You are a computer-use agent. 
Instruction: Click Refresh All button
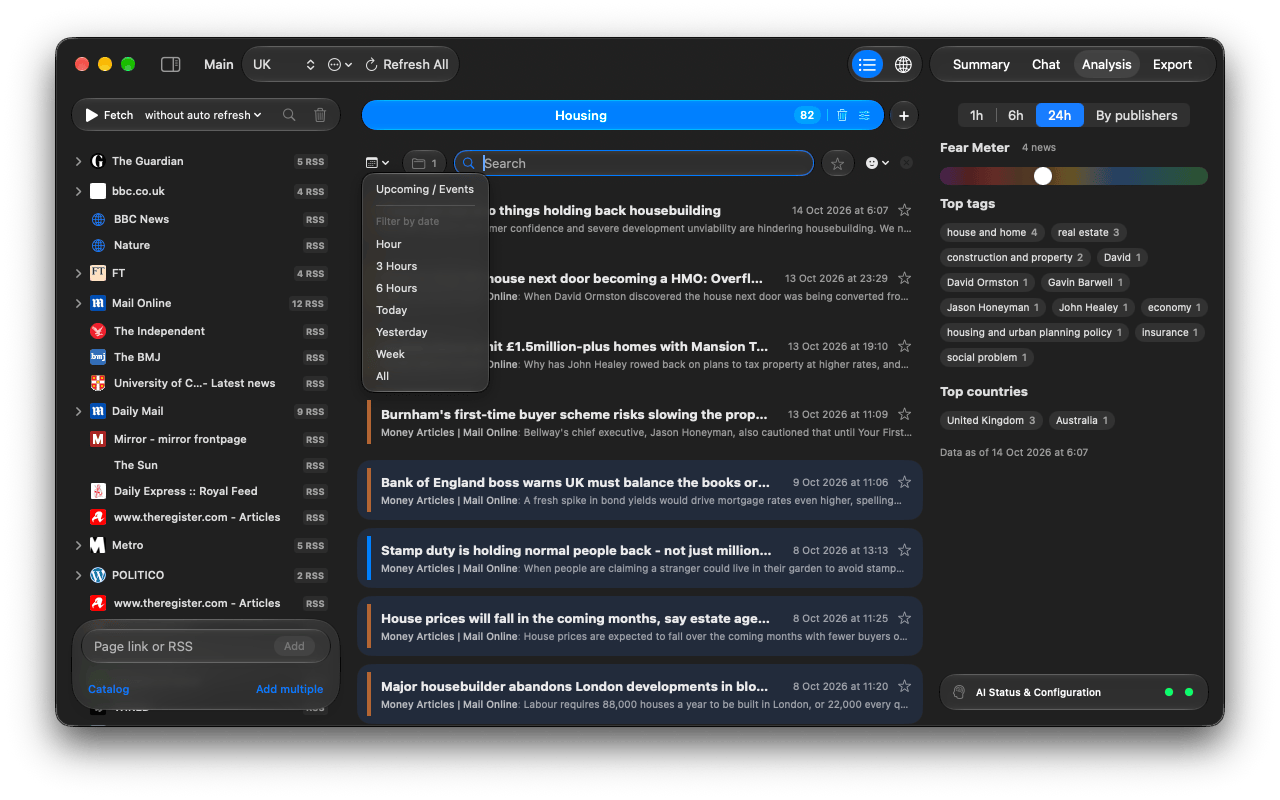pyautogui.click(x=406, y=64)
